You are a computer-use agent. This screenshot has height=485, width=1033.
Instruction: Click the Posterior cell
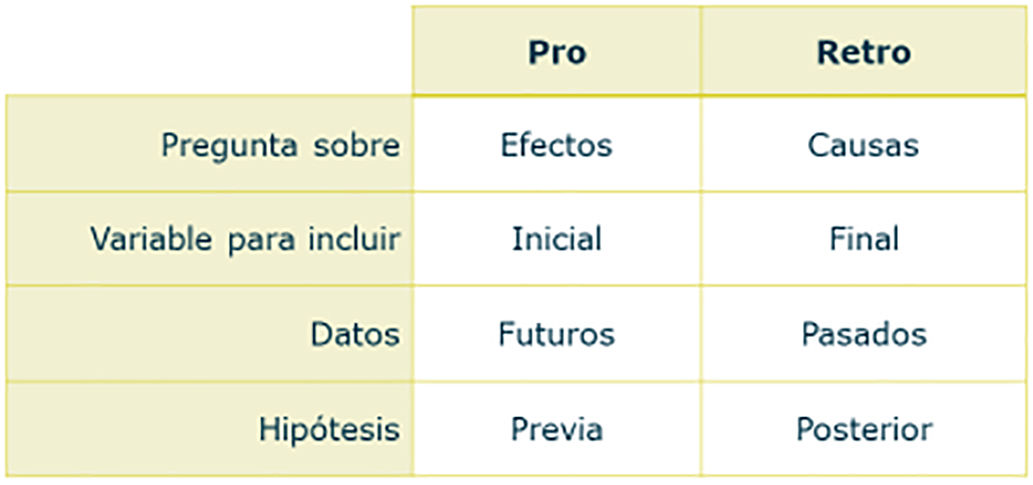coord(863,430)
